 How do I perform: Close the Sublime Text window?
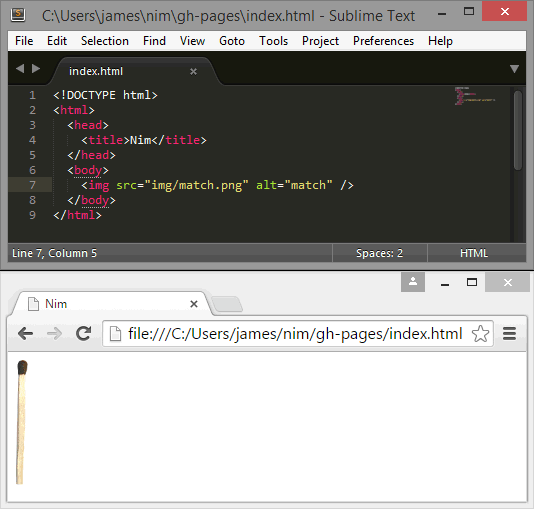(x=505, y=12)
